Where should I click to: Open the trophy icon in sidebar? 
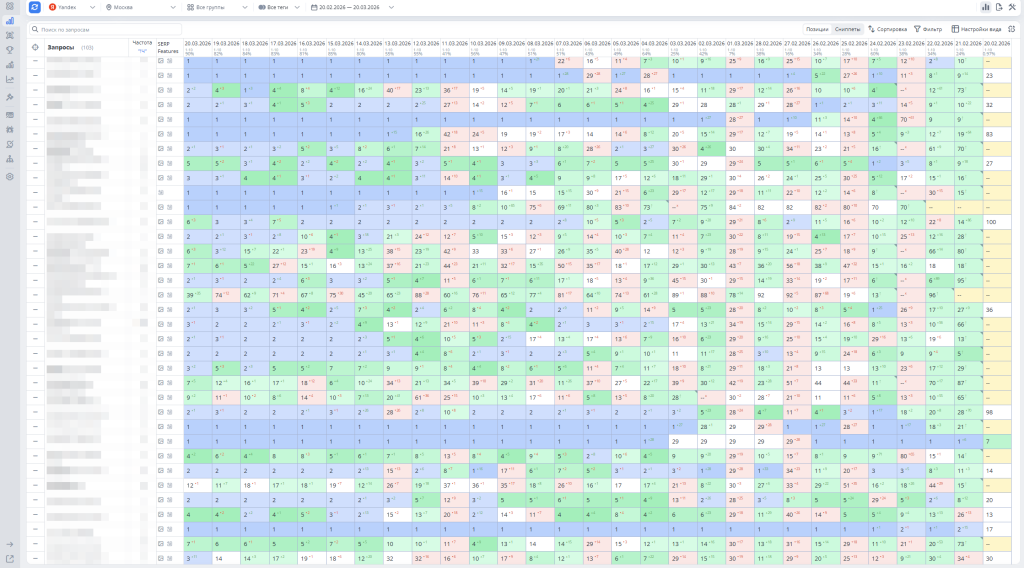tap(10, 50)
